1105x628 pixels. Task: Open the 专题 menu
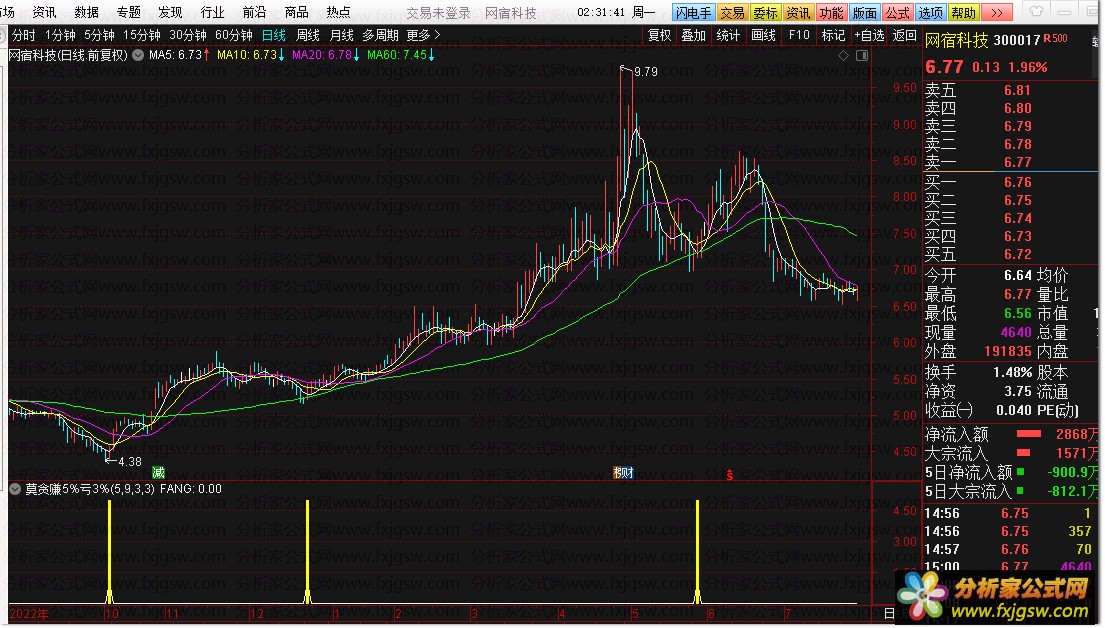(x=129, y=12)
